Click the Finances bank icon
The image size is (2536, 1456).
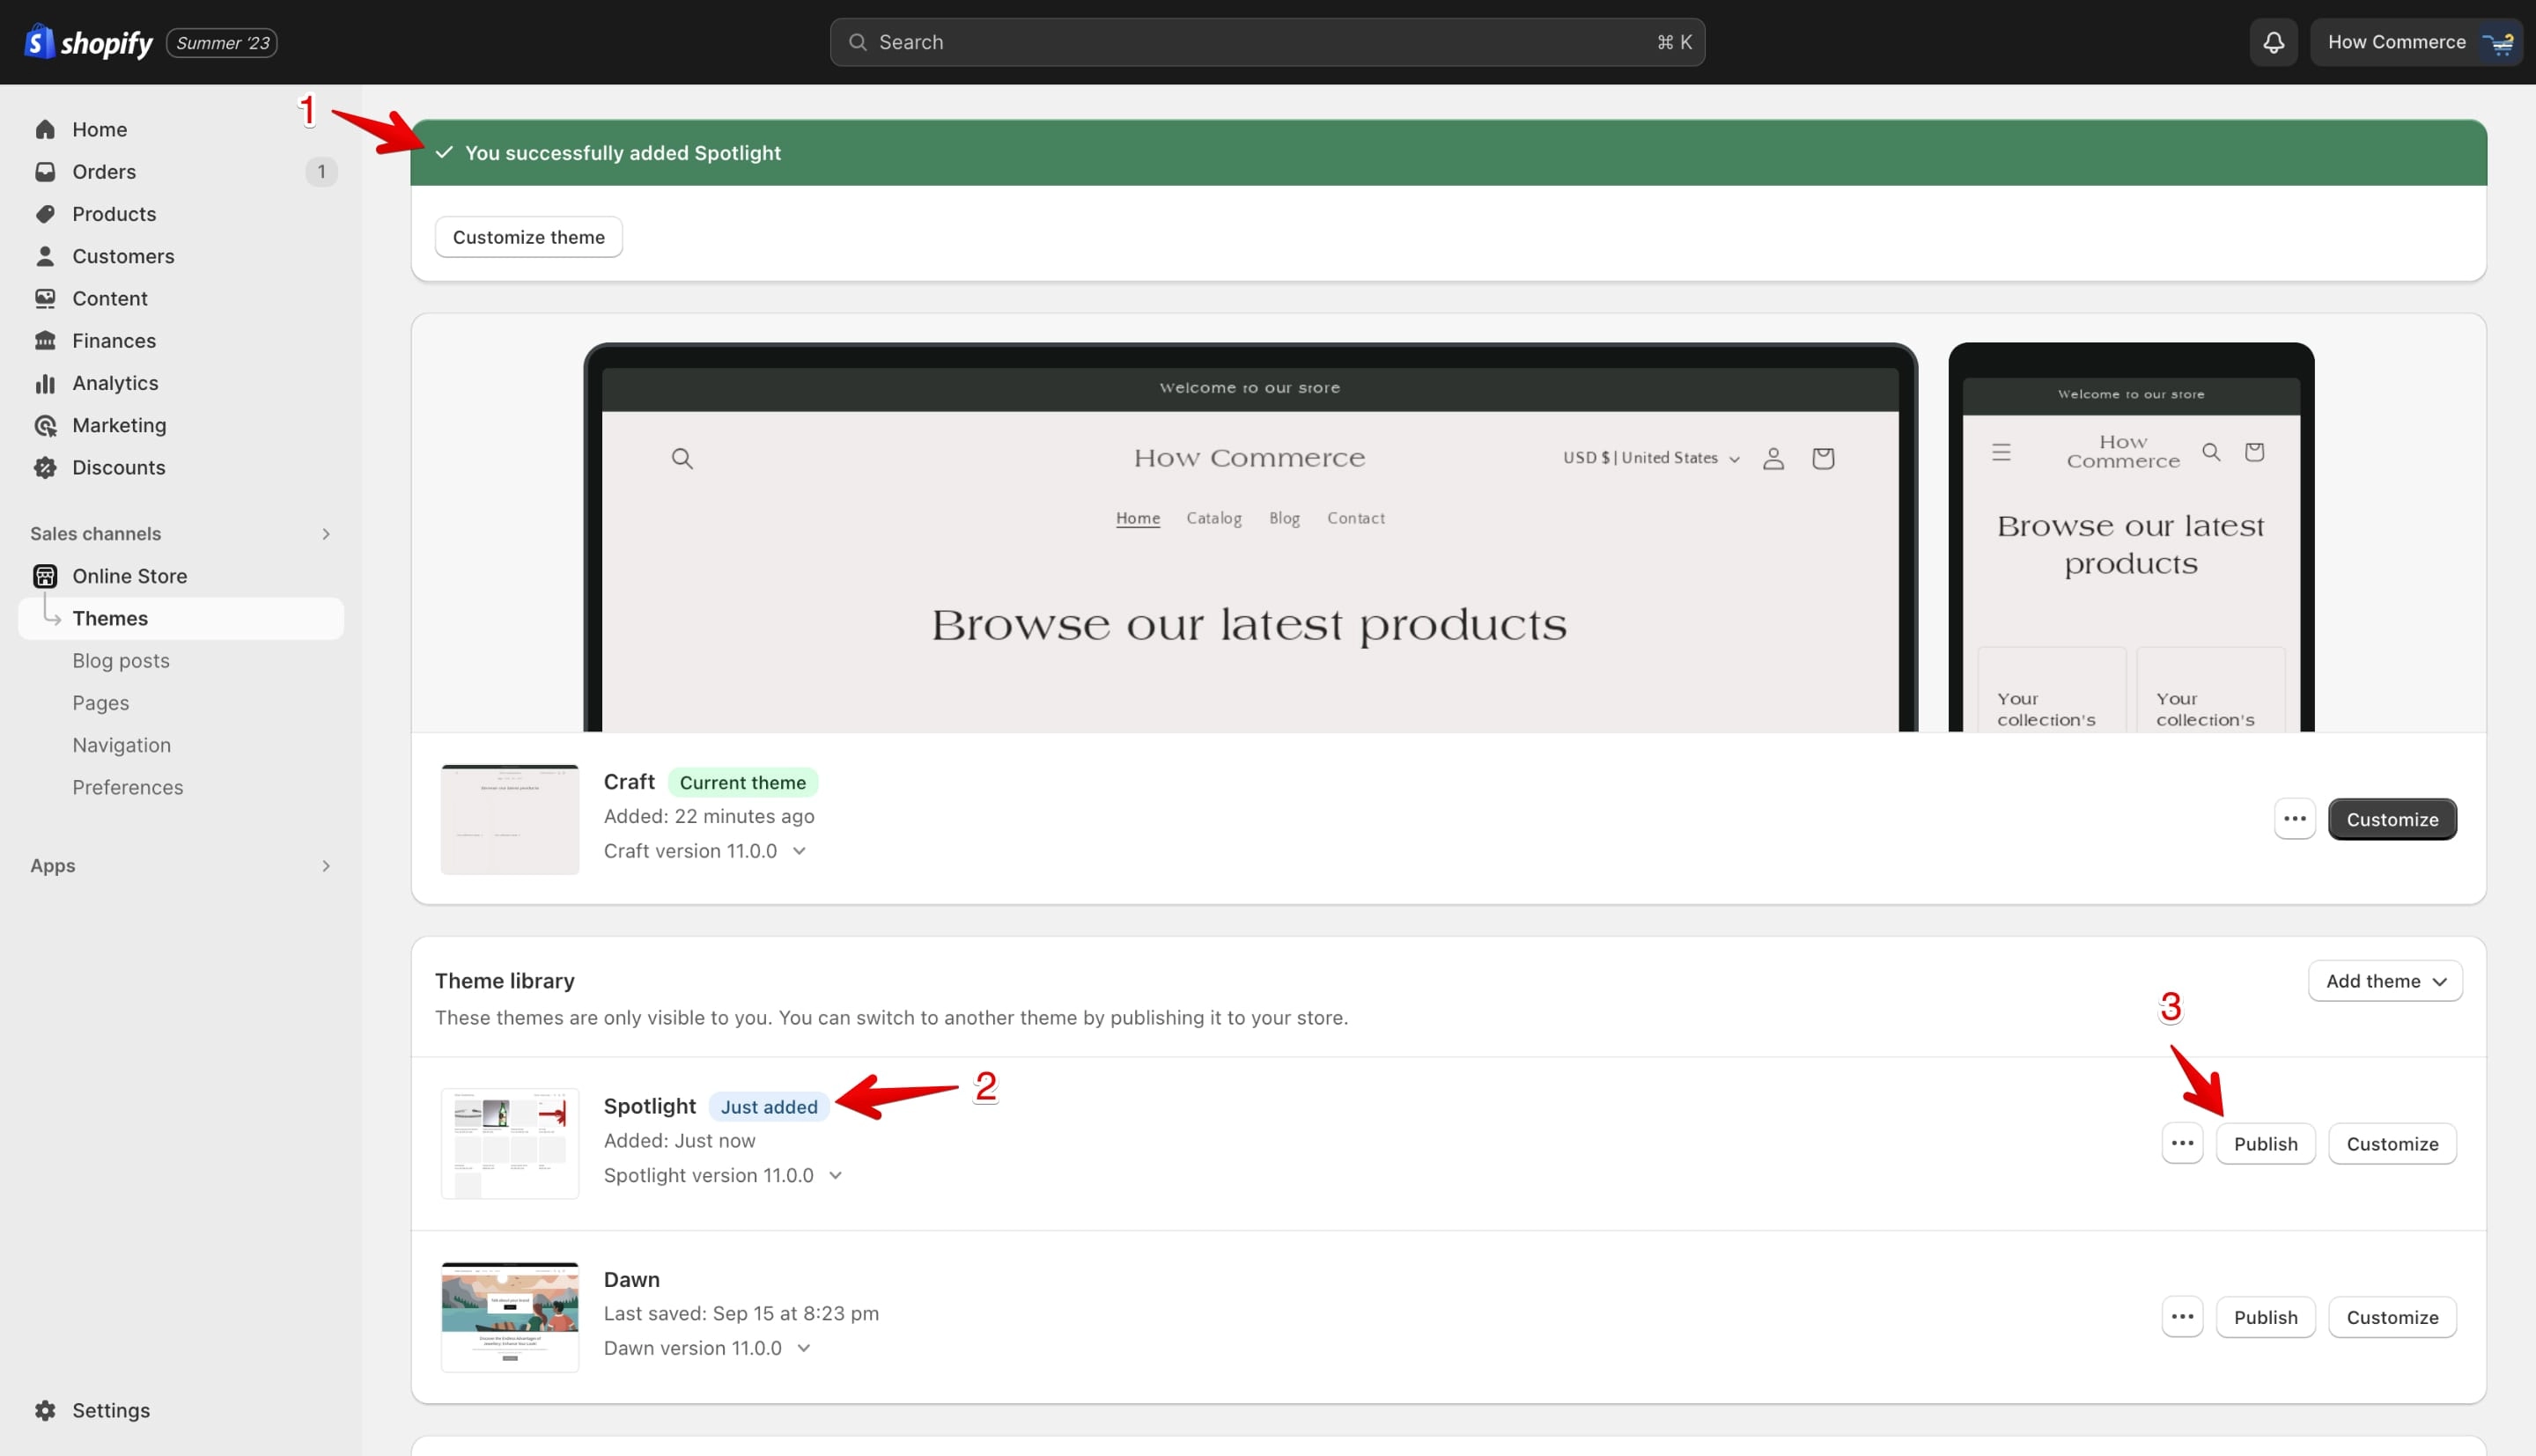click(x=45, y=341)
